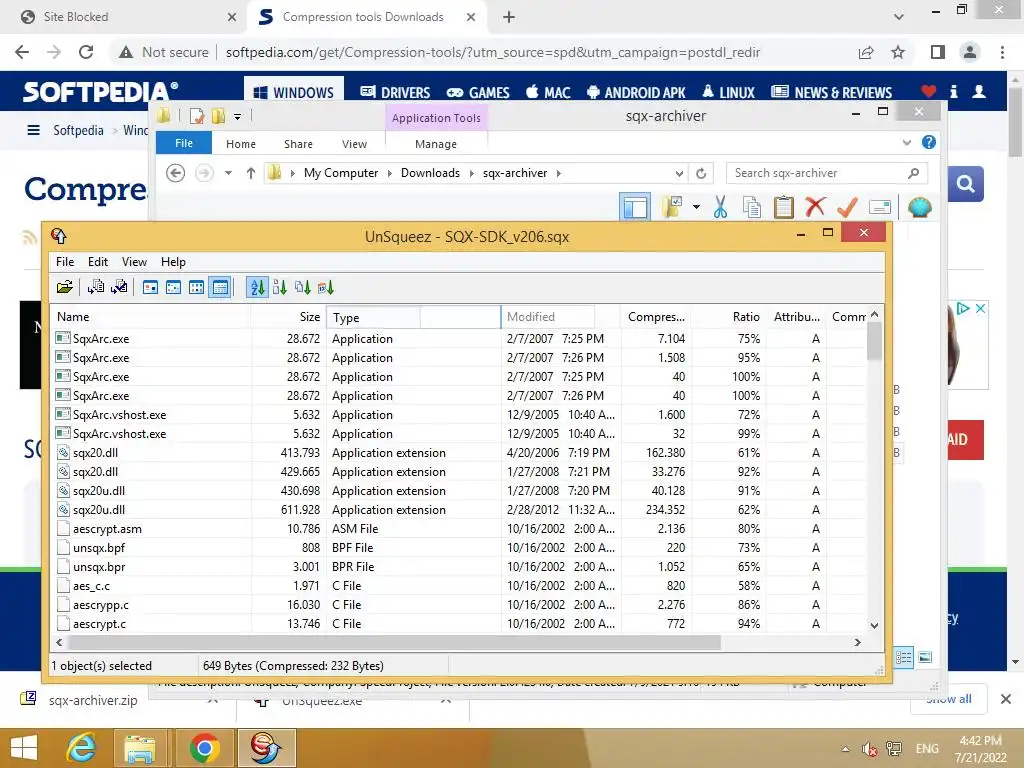Switch UnSqueez to large icons view
This screenshot has height=768, width=1024.
[x=150, y=287]
